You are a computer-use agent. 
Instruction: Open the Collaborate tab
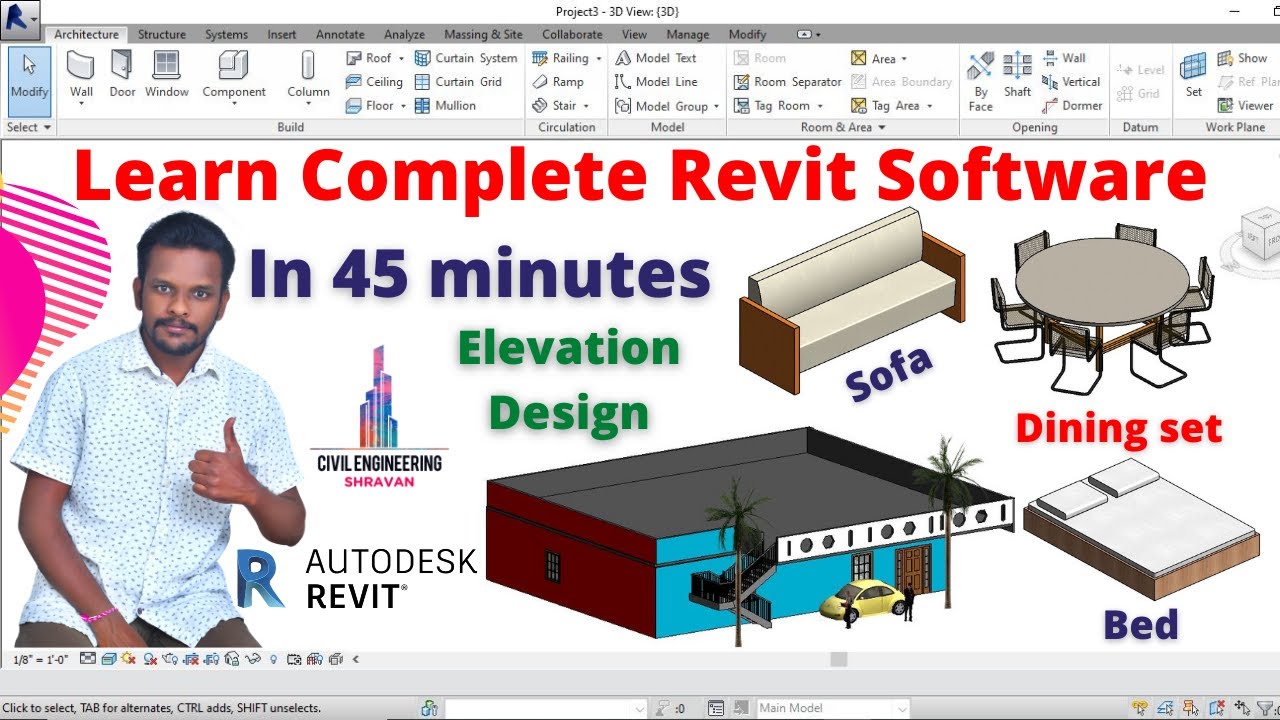[572, 34]
